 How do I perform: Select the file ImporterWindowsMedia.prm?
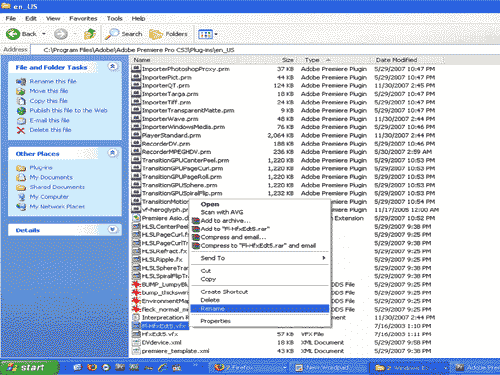(x=183, y=127)
